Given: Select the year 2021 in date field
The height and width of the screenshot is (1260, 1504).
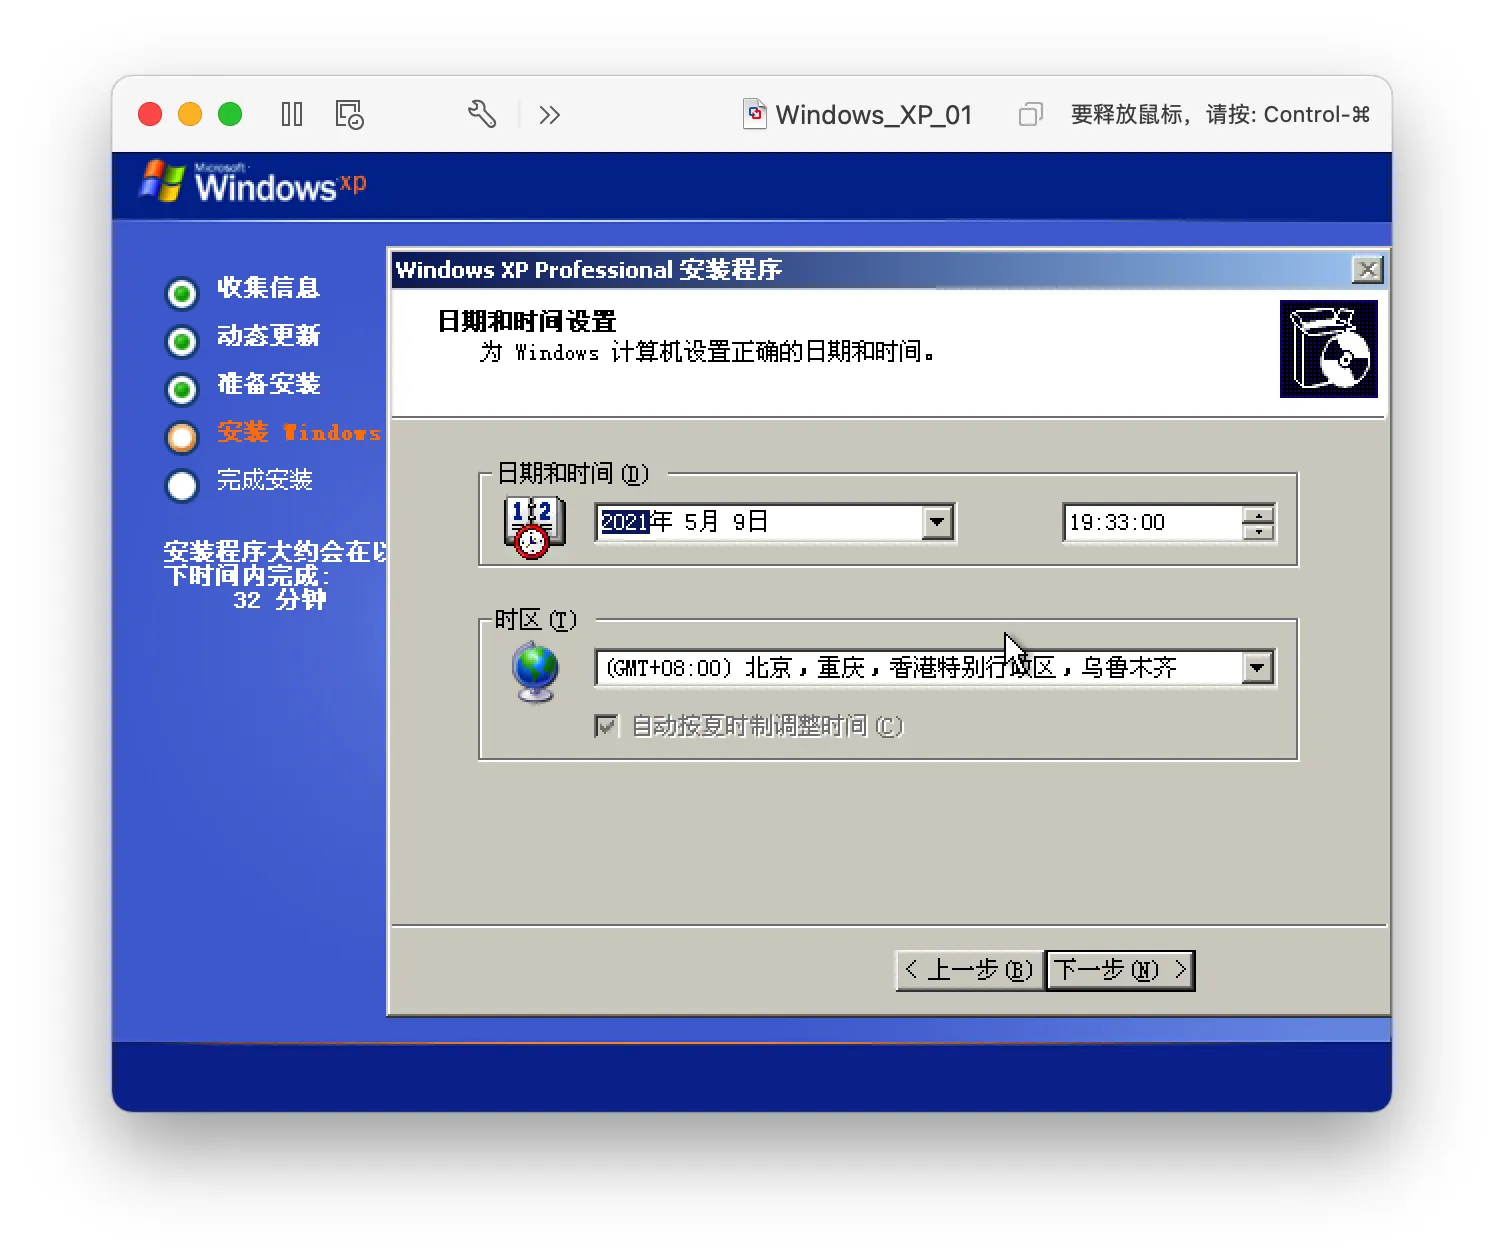Looking at the screenshot, I should tap(625, 522).
